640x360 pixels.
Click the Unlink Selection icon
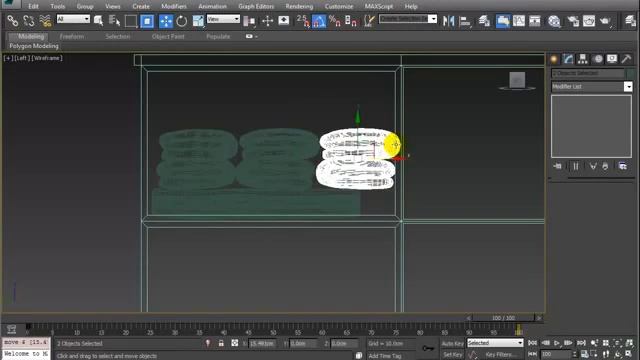[x=29, y=20]
